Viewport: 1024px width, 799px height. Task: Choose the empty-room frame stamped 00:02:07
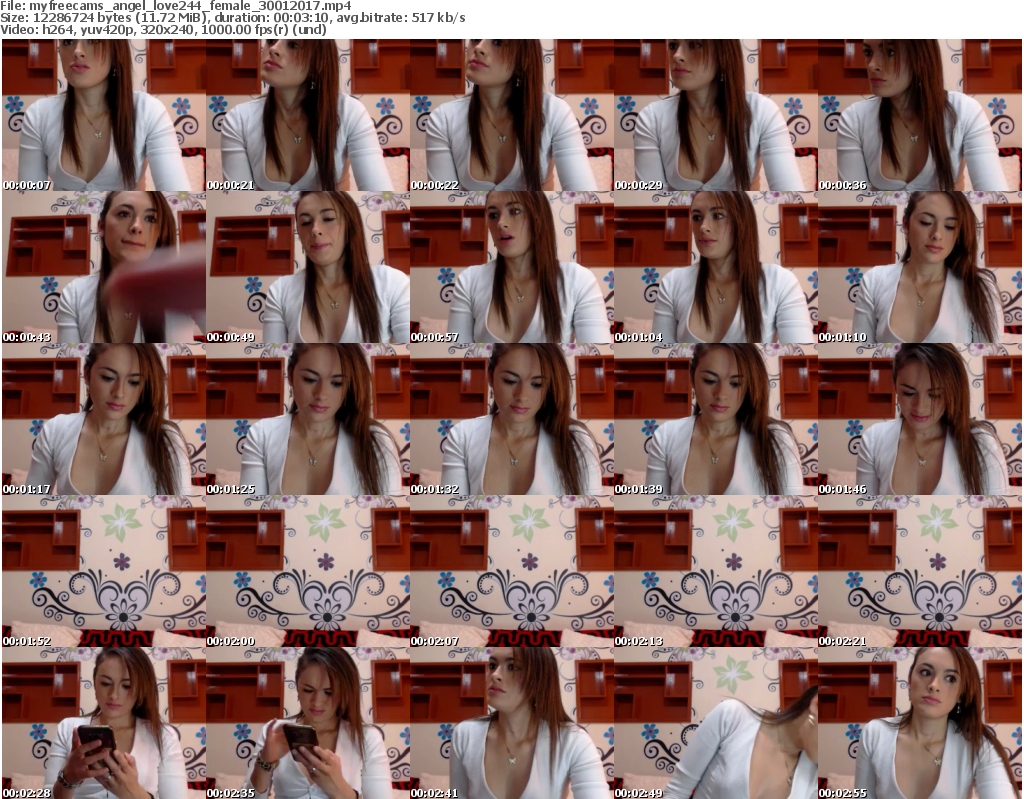[511, 572]
